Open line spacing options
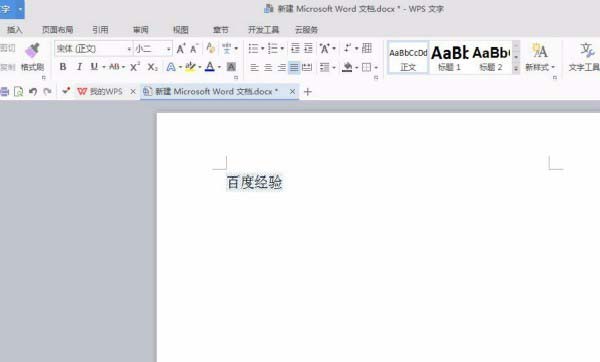 325,68
